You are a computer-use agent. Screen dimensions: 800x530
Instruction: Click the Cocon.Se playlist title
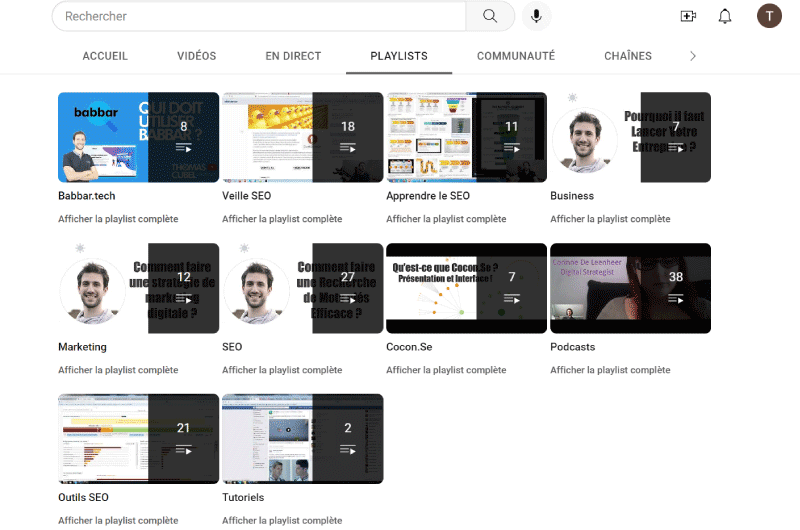[x=409, y=347]
